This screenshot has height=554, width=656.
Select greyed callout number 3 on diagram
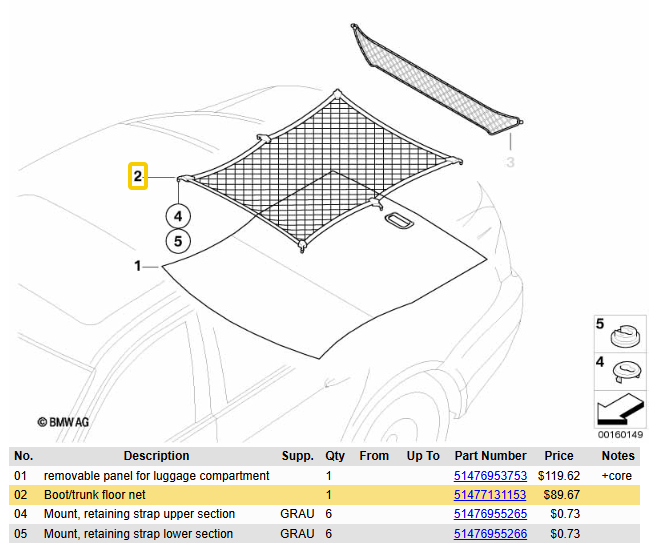(510, 162)
